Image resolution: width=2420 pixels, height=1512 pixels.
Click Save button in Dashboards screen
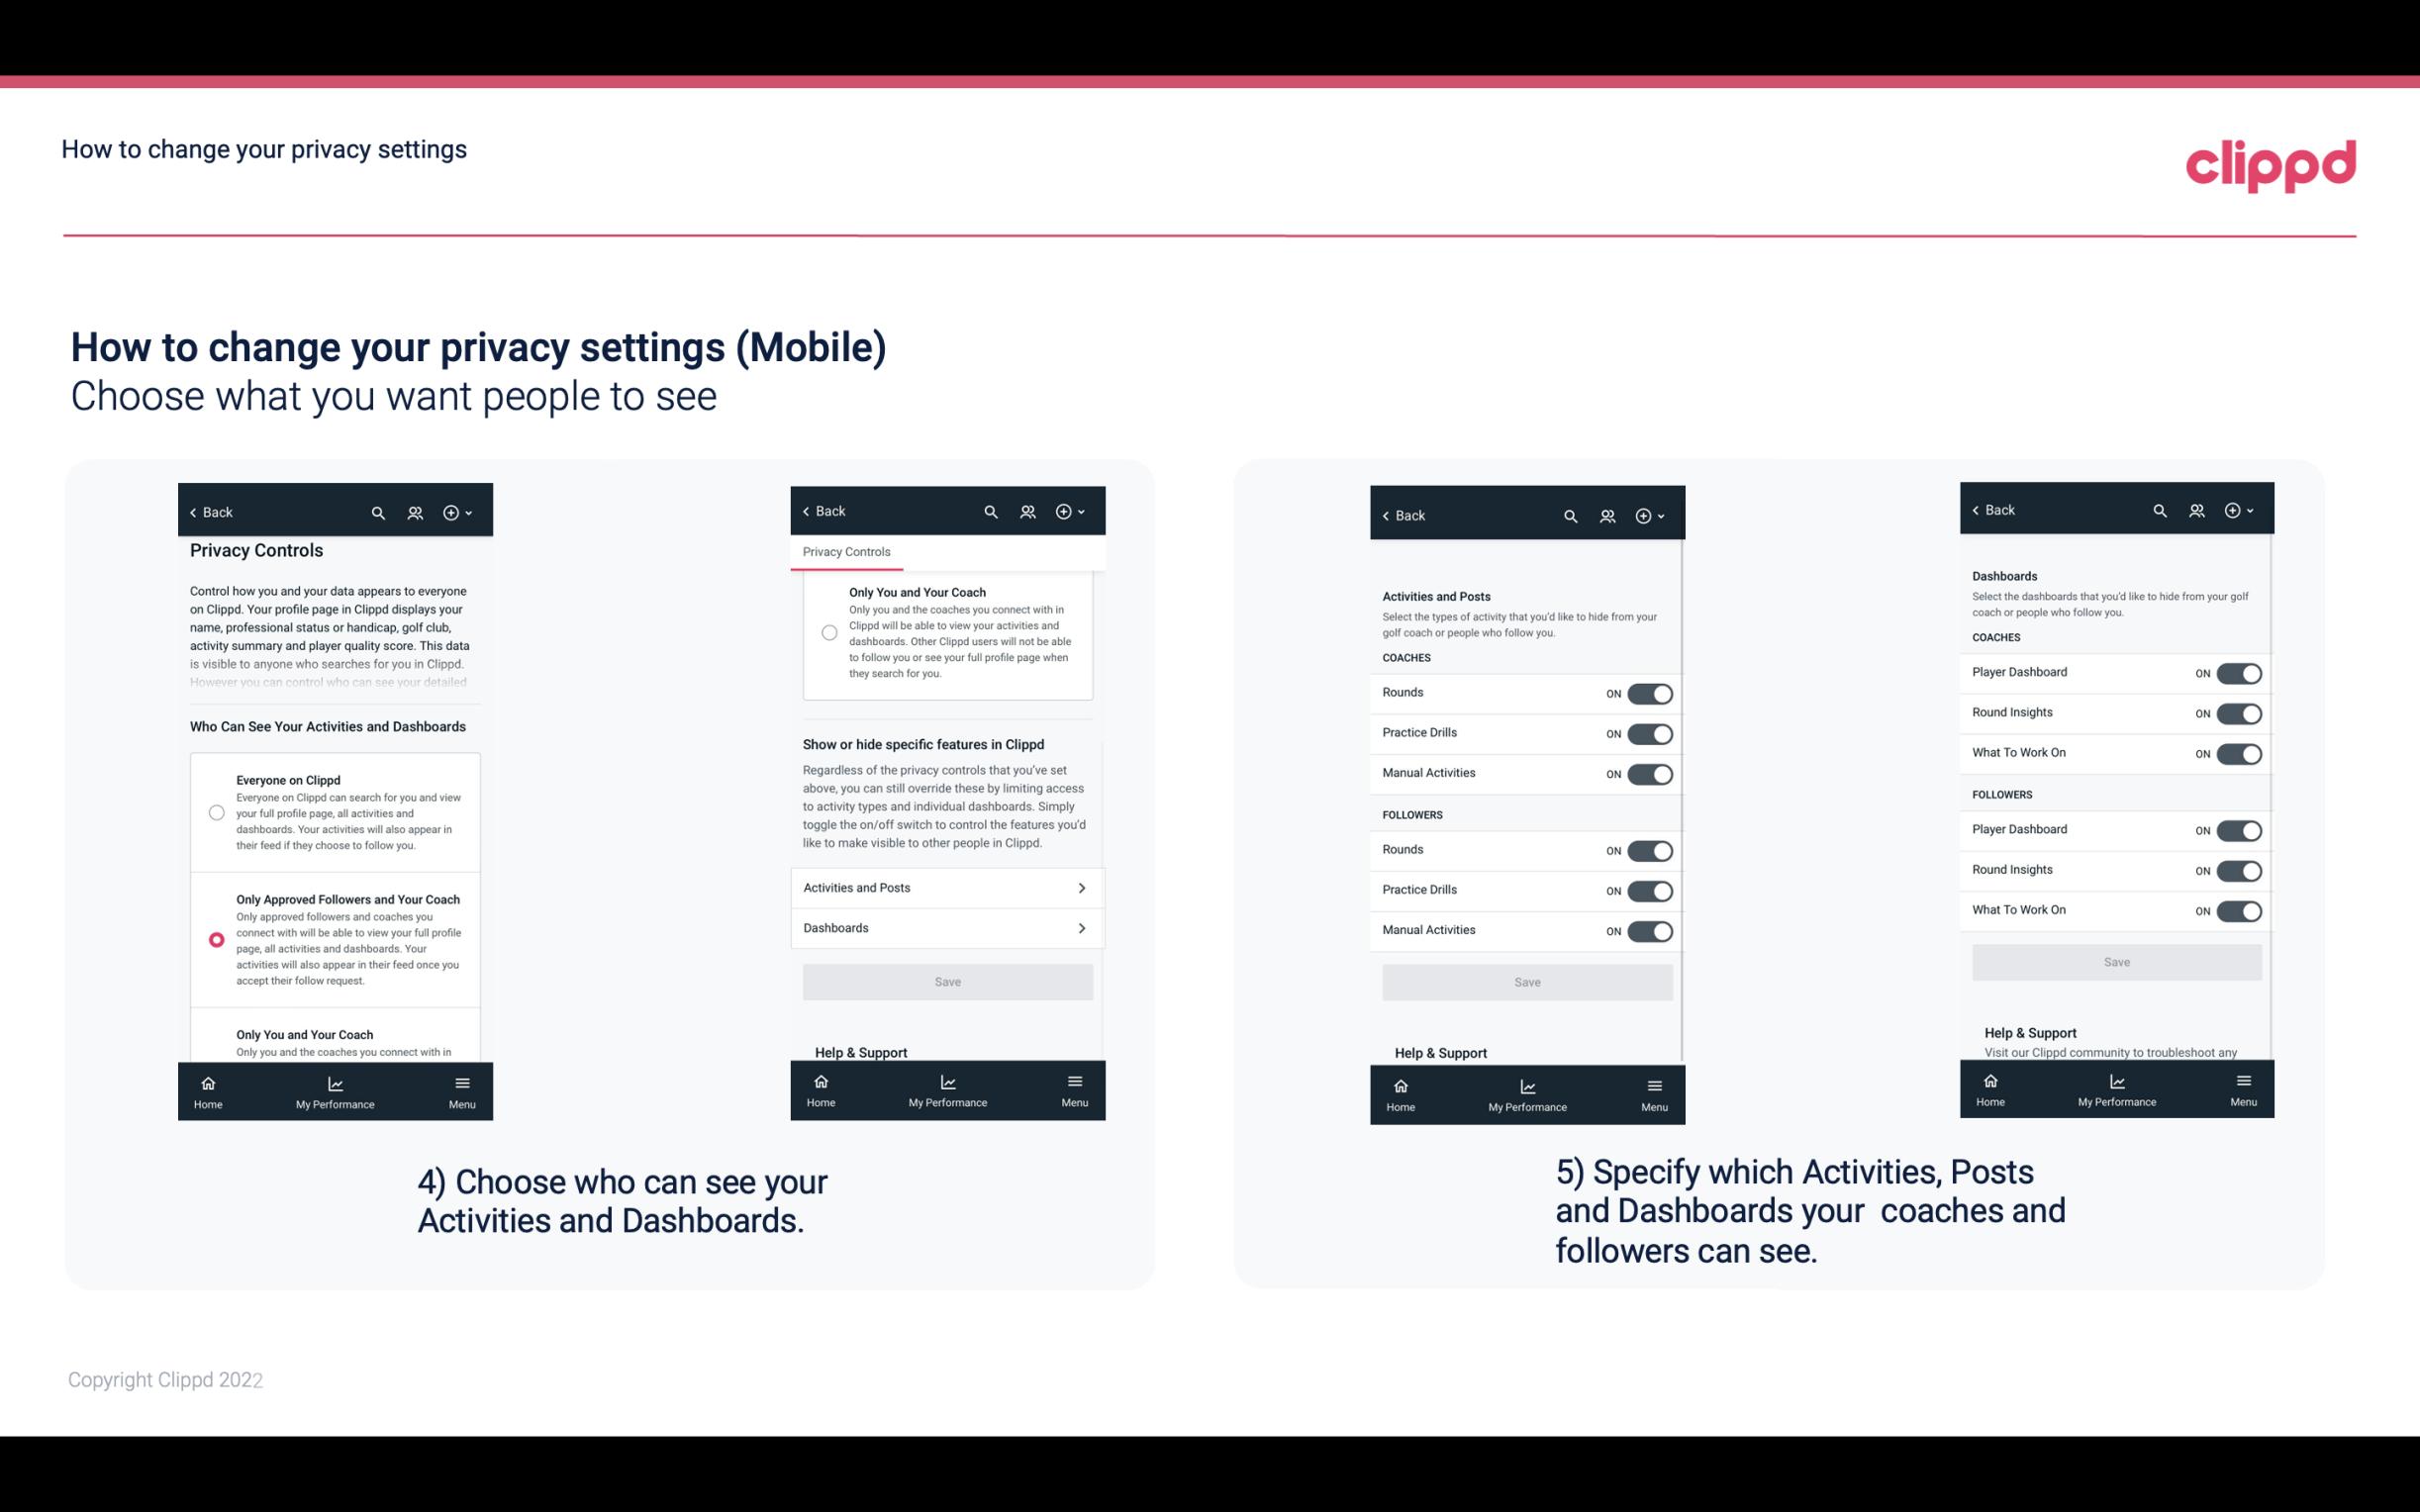[x=2115, y=962]
